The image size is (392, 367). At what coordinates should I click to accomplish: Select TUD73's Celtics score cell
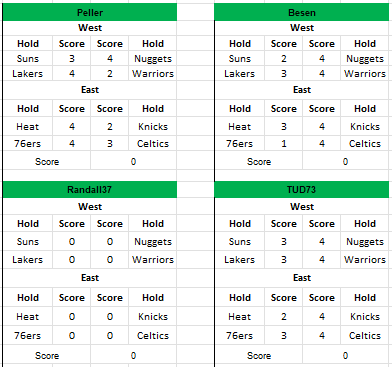[322, 335]
